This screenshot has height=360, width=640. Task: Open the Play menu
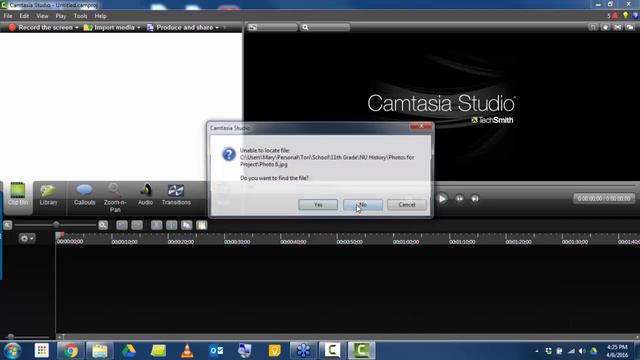(61, 16)
